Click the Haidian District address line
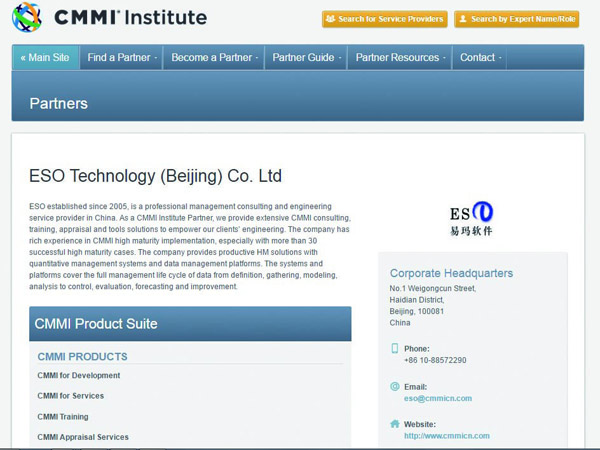The width and height of the screenshot is (600, 450). click(x=417, y=300)
